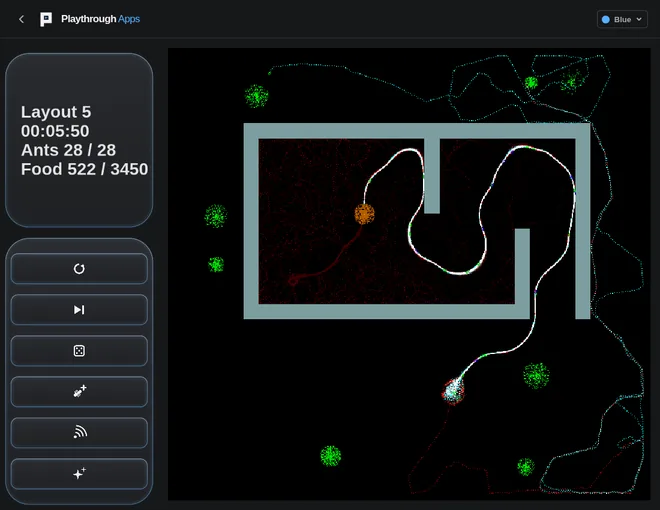This screenshot has height=510, width=660.
Task: Select the Ants 28 / 28 counter
Action: tap(68, 150)
